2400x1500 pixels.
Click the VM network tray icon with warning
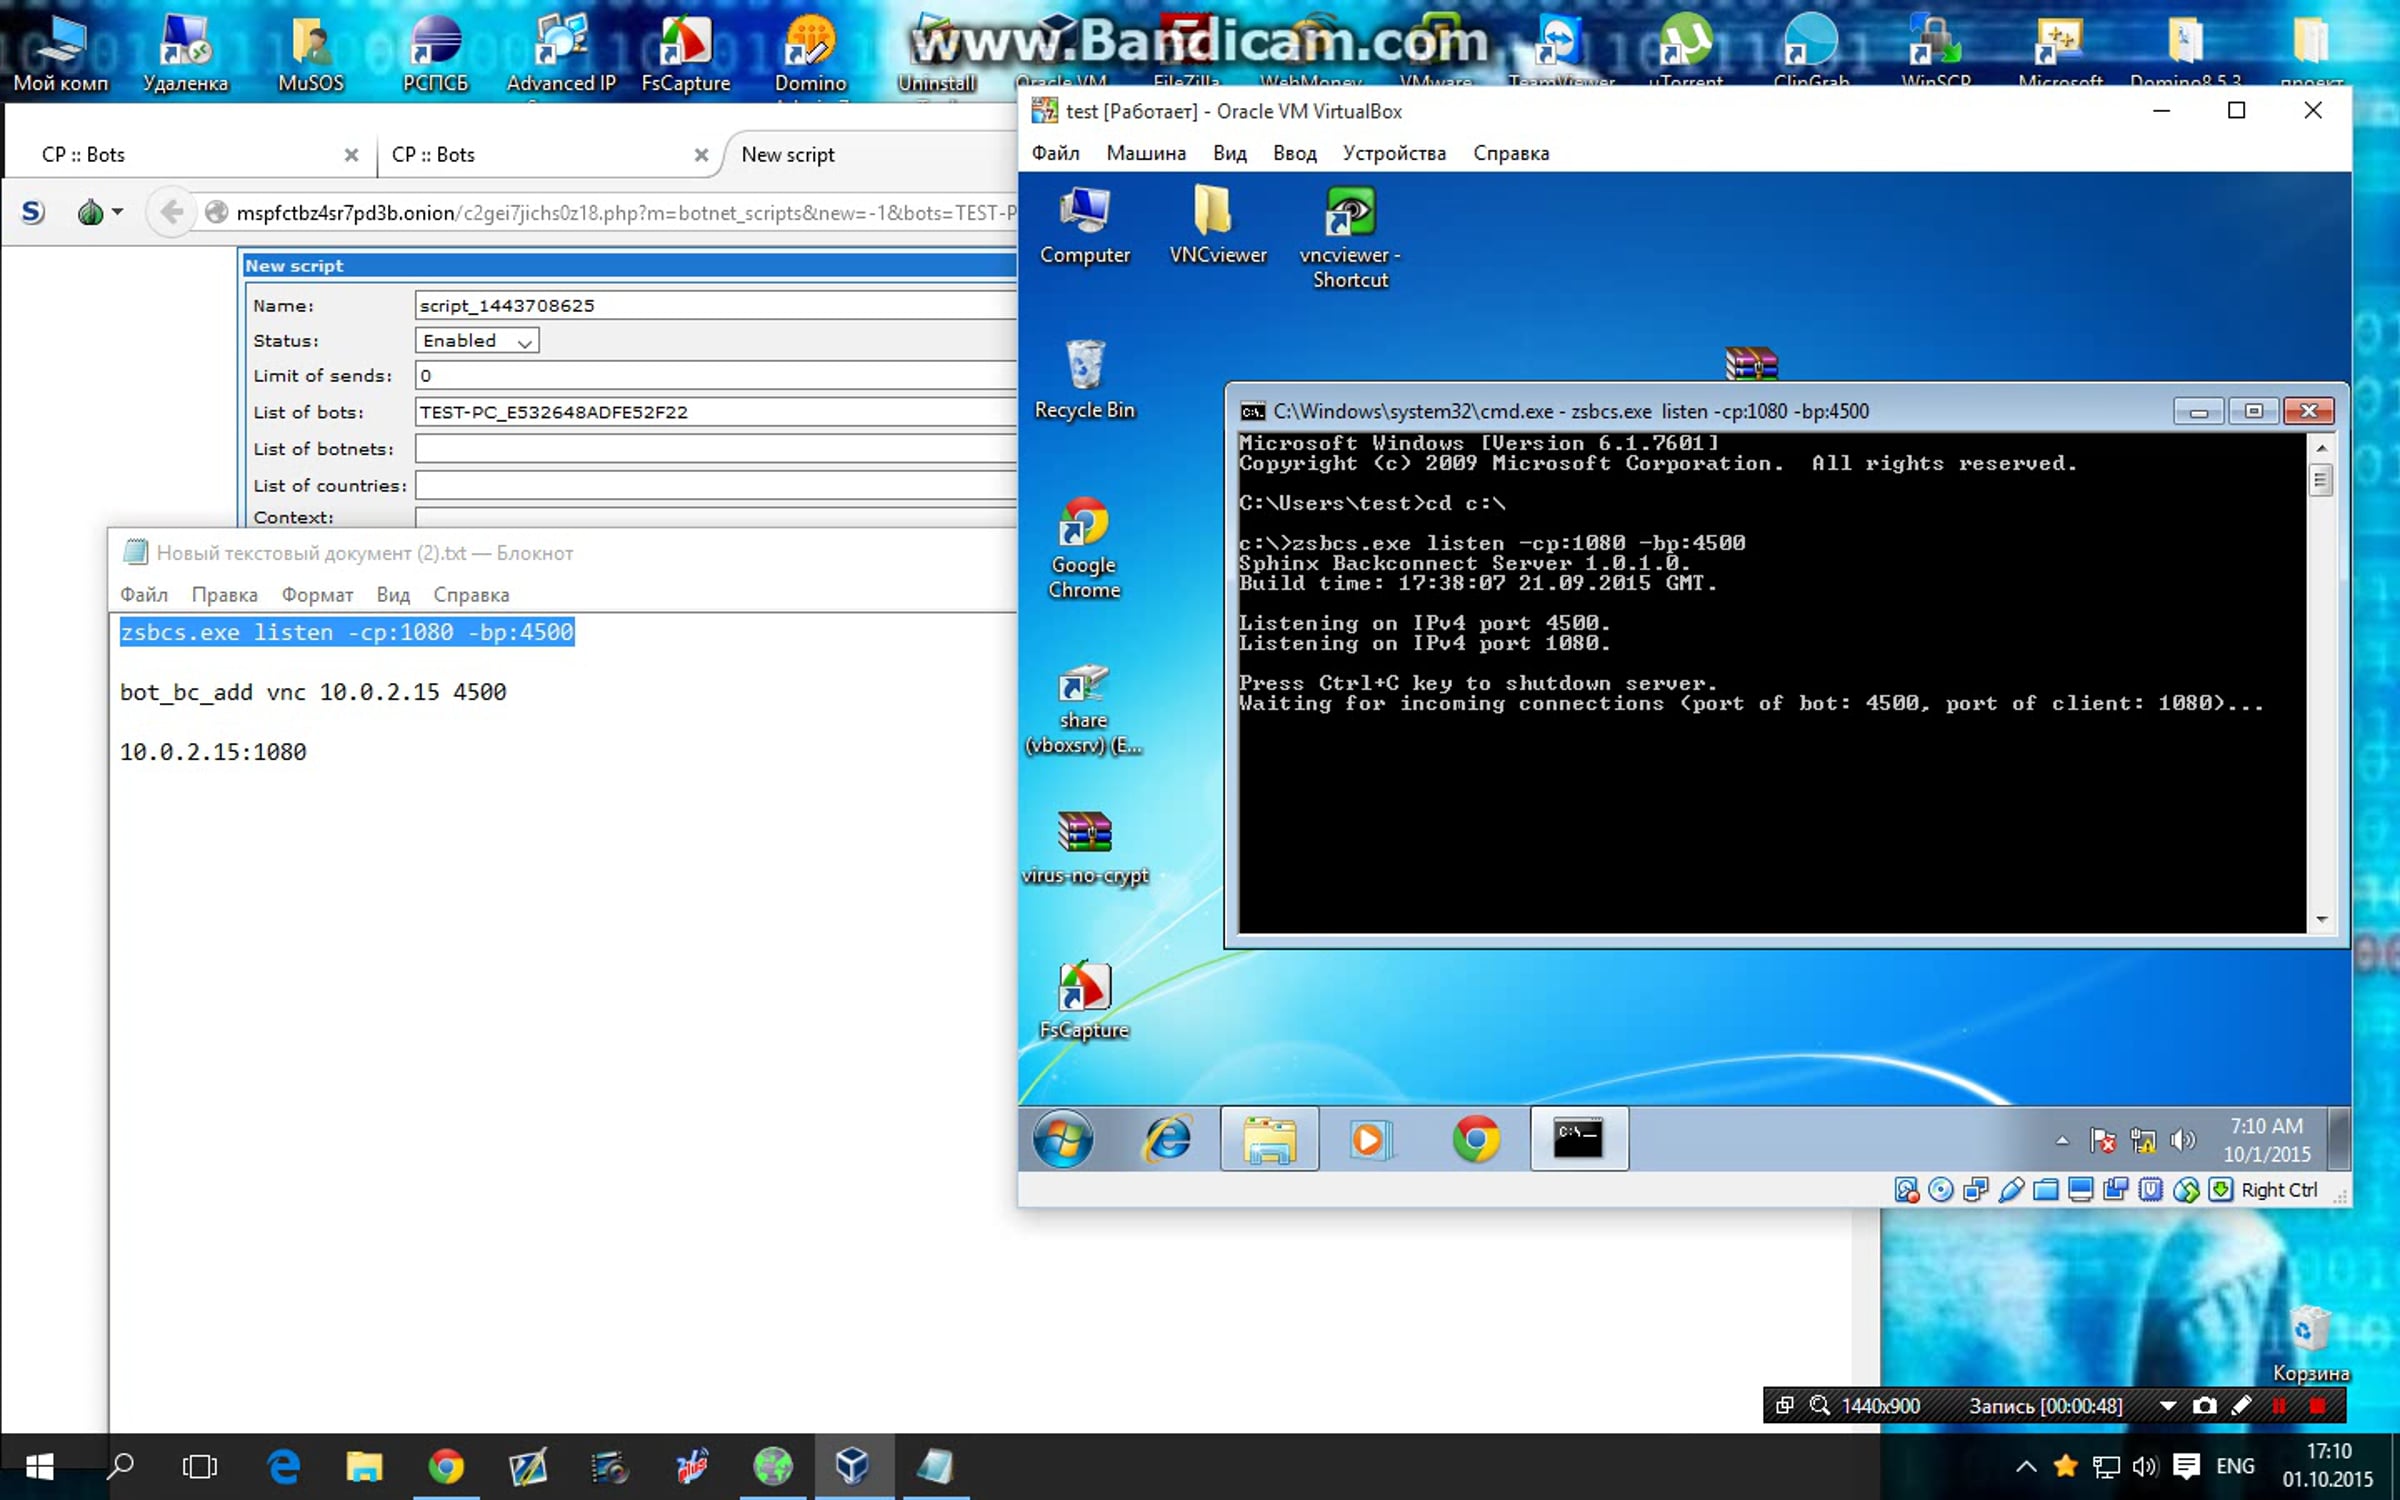click(2143, 1140)
